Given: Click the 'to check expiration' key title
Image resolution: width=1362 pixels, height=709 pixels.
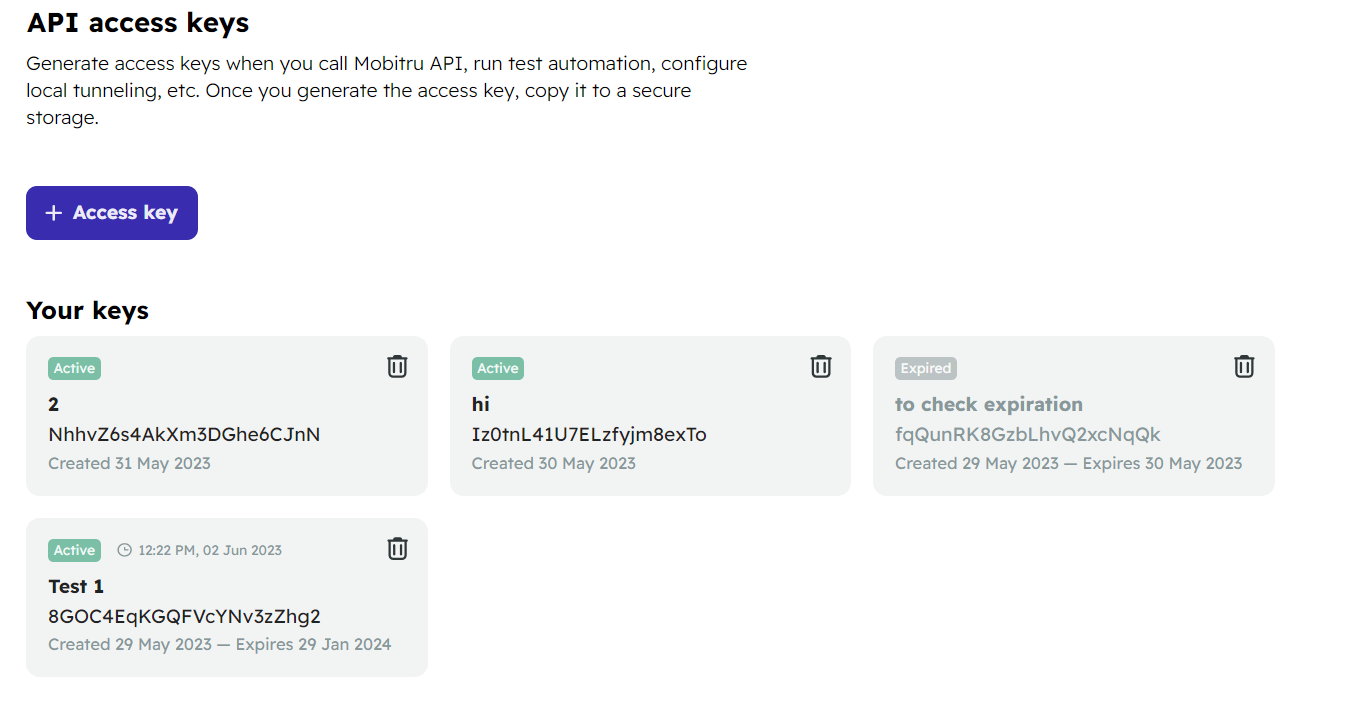Looking at the screenshot, I should (989, 404).
